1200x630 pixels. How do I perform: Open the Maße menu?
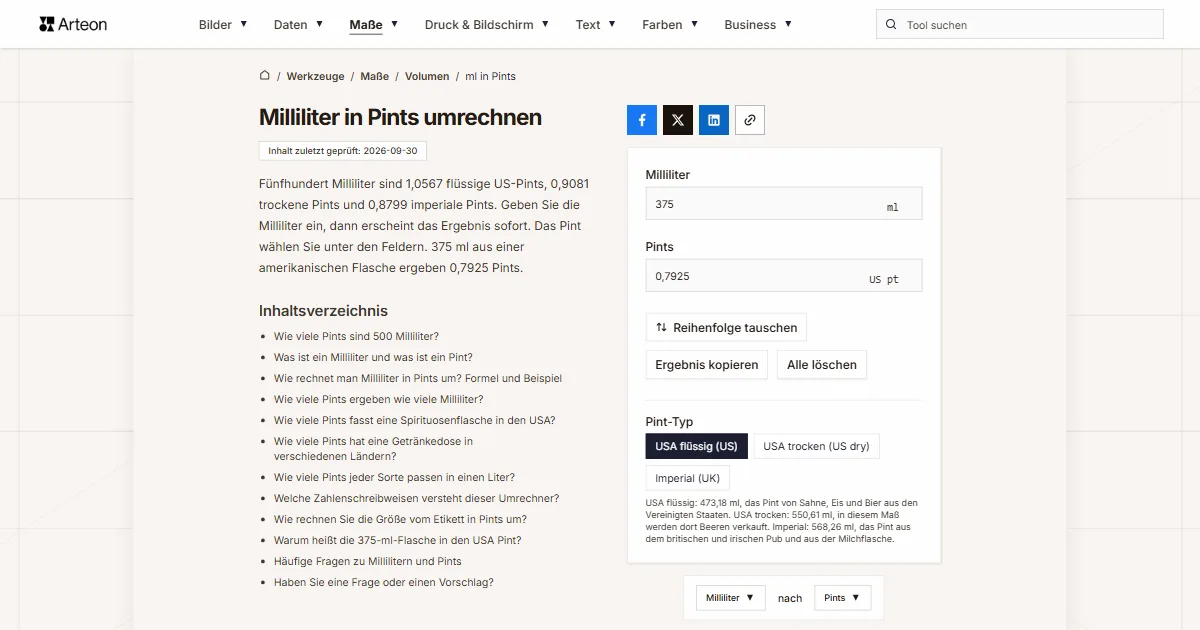374,25
